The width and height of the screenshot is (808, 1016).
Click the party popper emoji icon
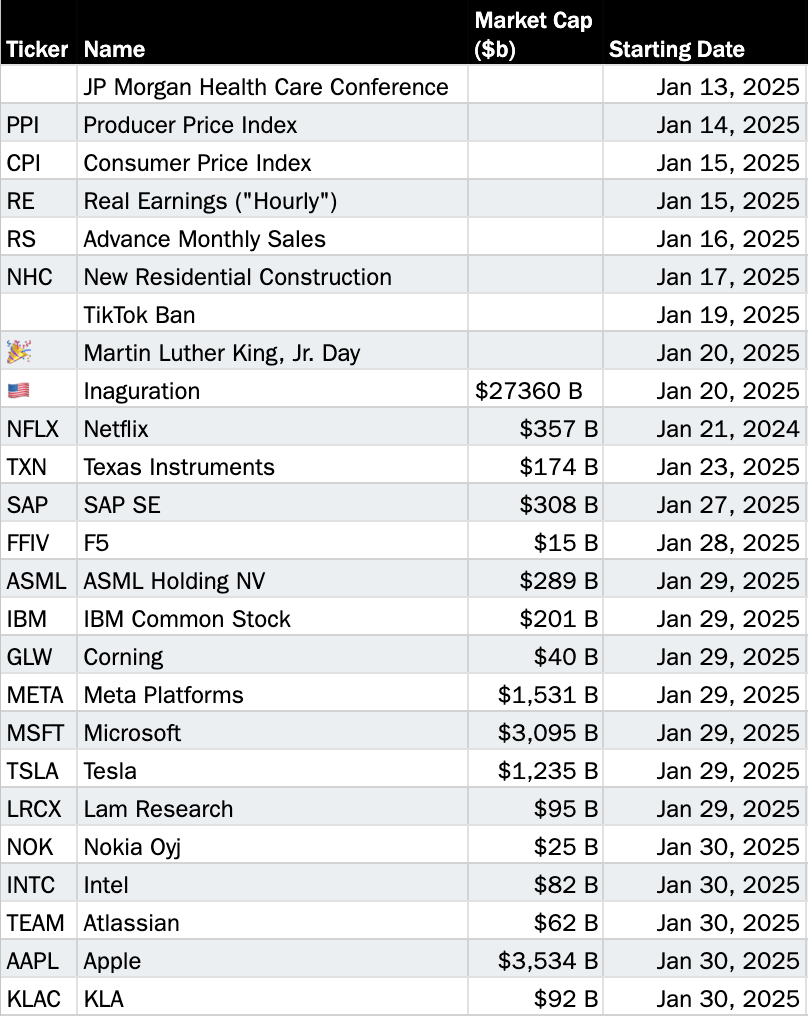[x=19, y=352]
